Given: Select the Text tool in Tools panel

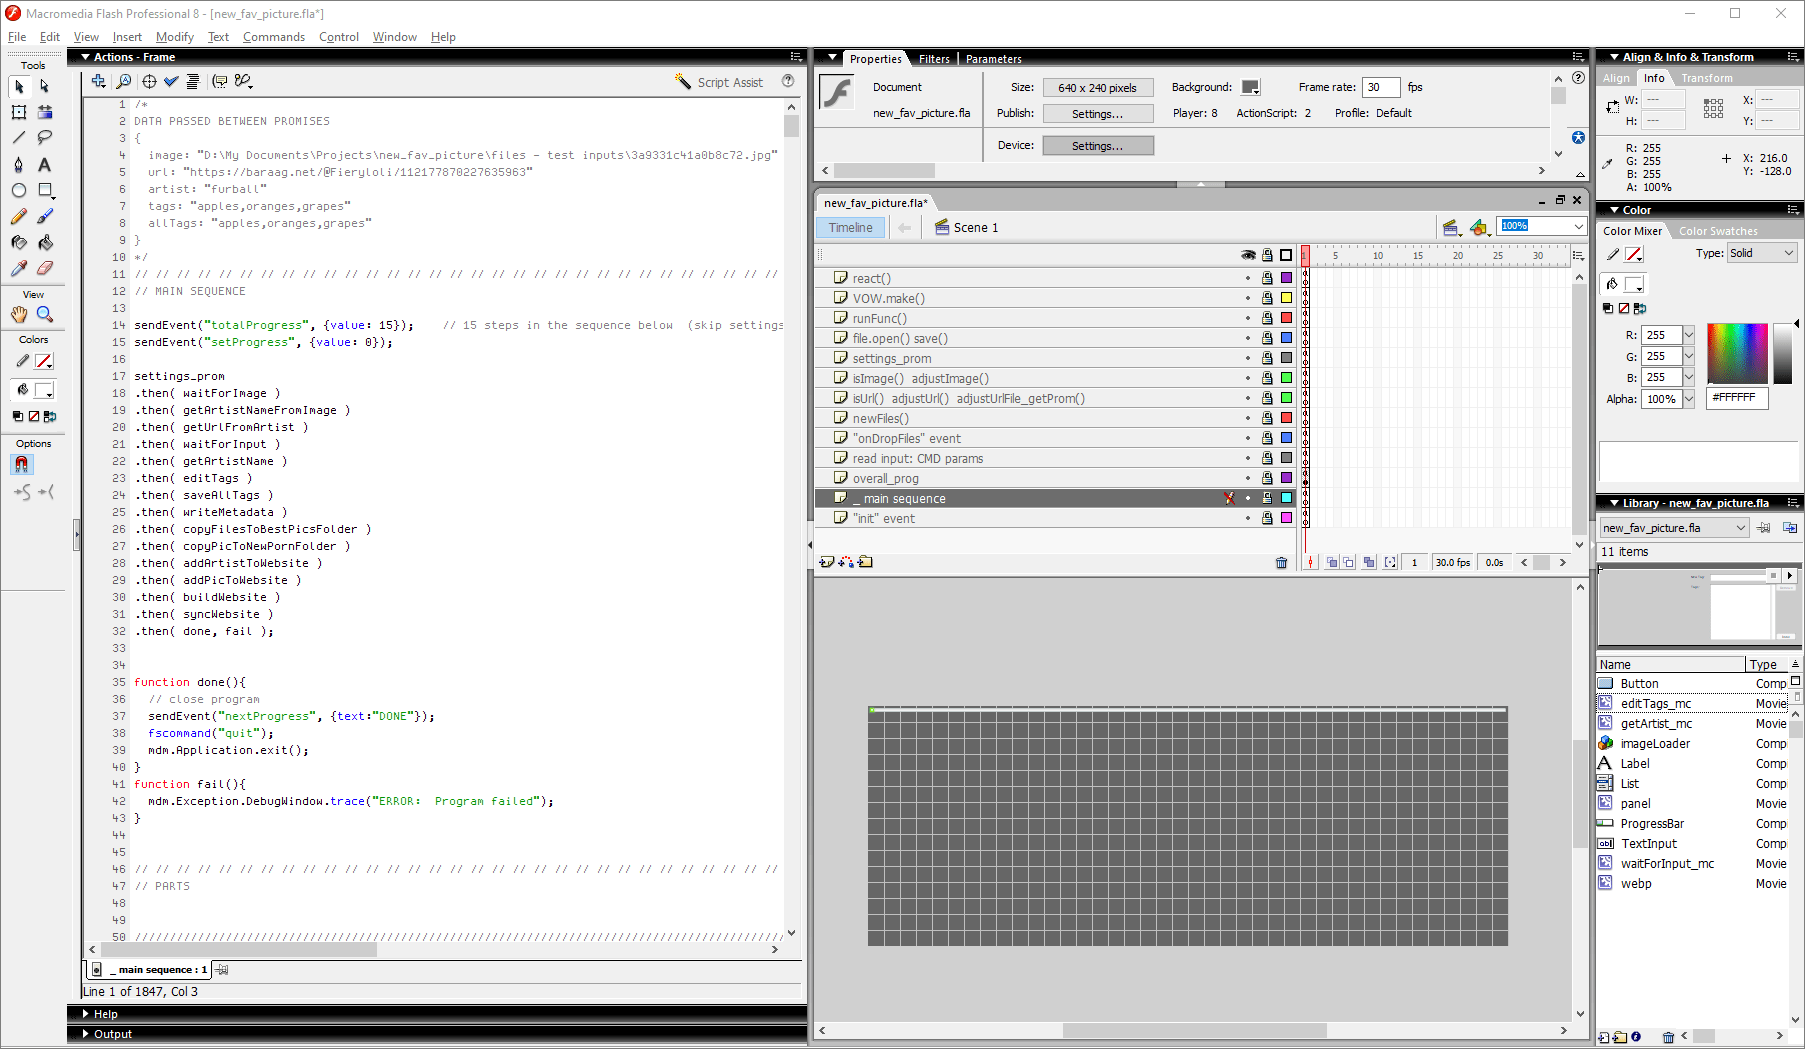Looking at the screenshot, I should coord(44,164).
